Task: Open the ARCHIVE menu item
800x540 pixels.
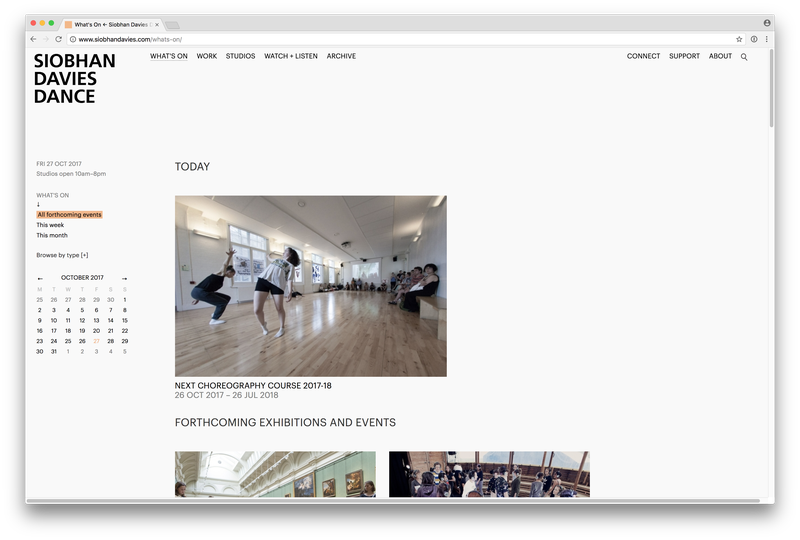Action: (341, 56)
